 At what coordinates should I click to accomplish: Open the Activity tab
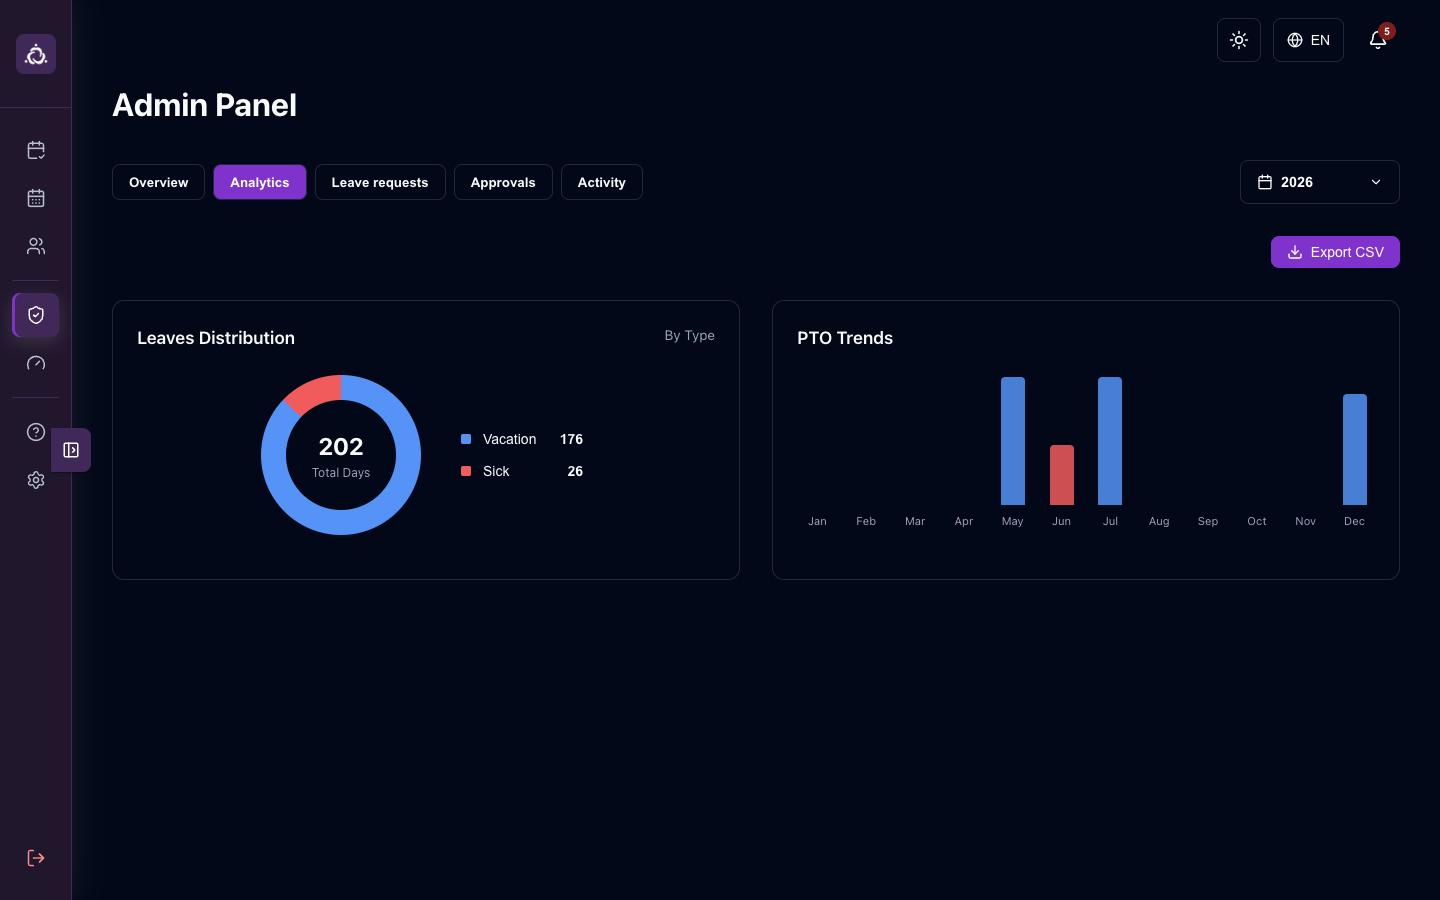pos(602,182)
